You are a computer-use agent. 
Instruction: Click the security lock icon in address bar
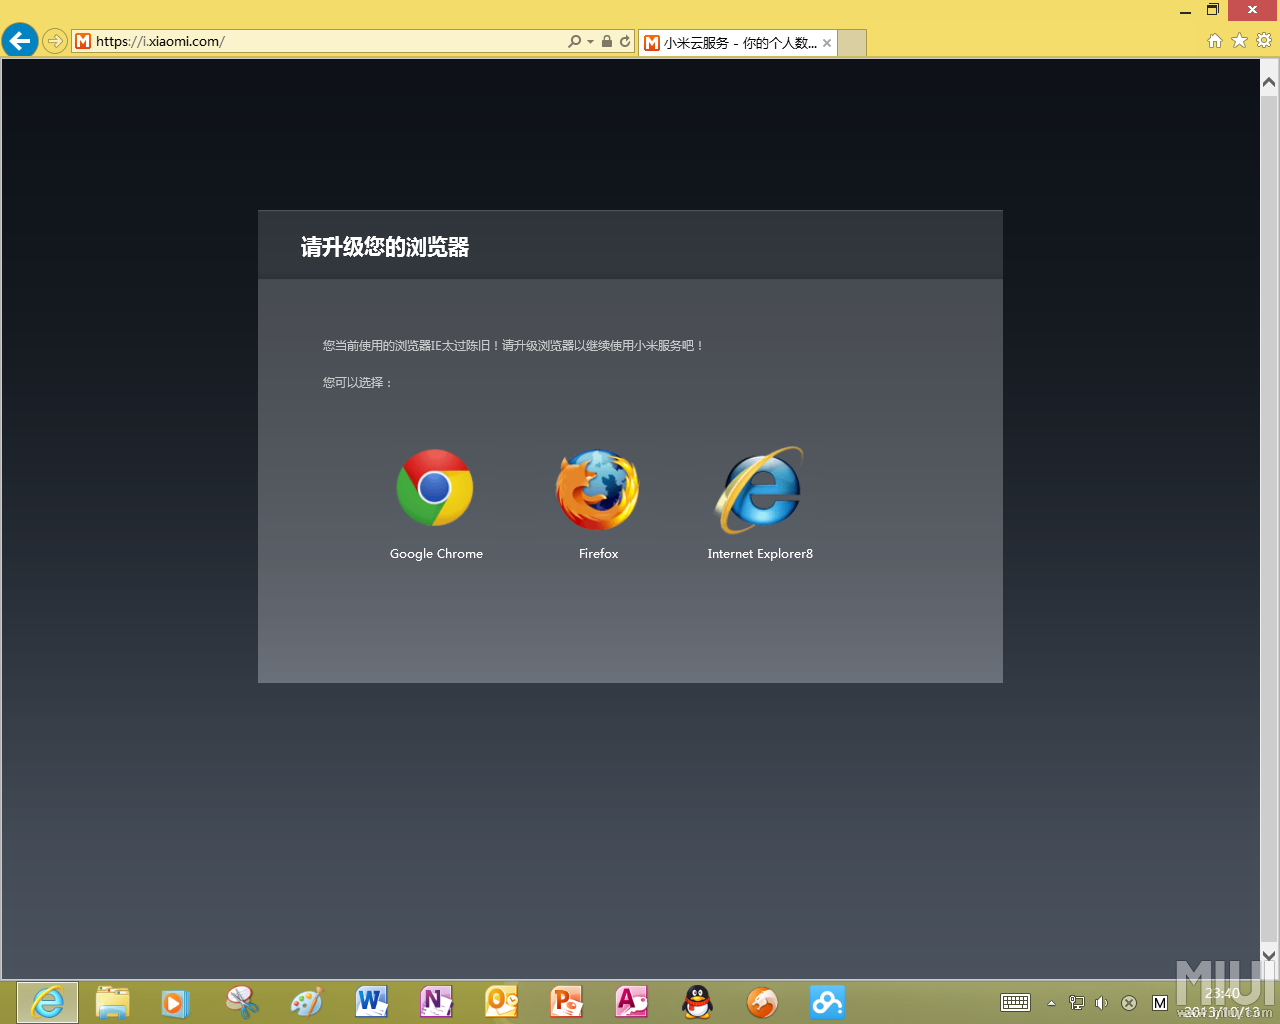(x=606, y=41)
